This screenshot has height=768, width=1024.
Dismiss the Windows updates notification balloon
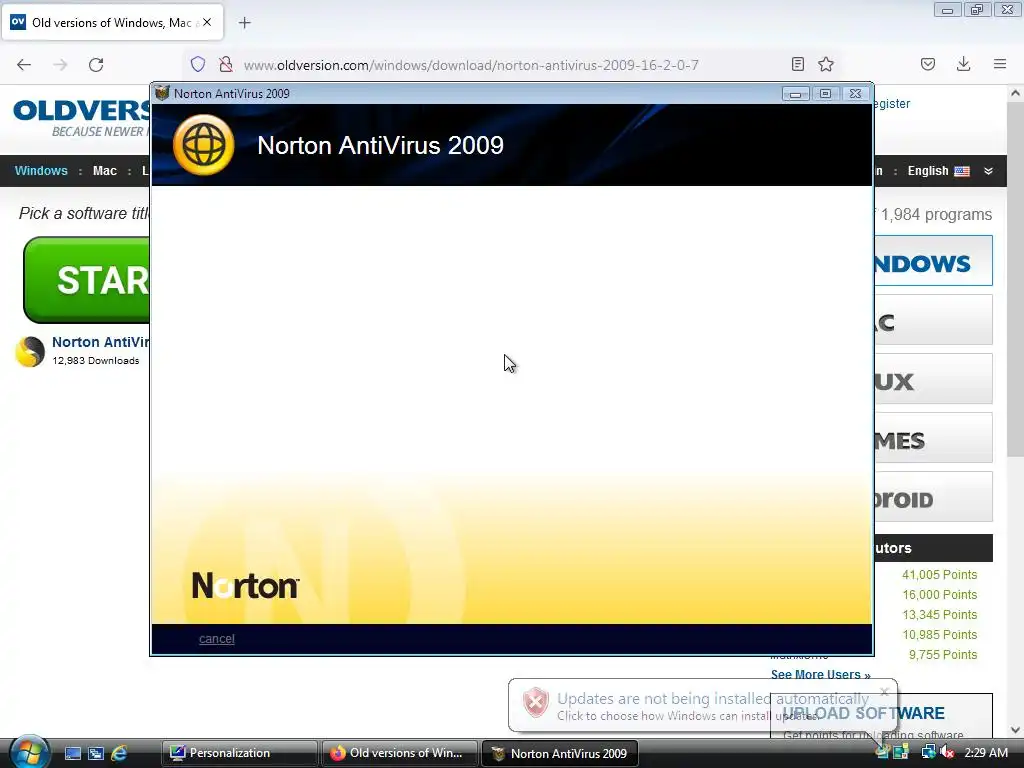pyautogui.click(x=884, y=692)
